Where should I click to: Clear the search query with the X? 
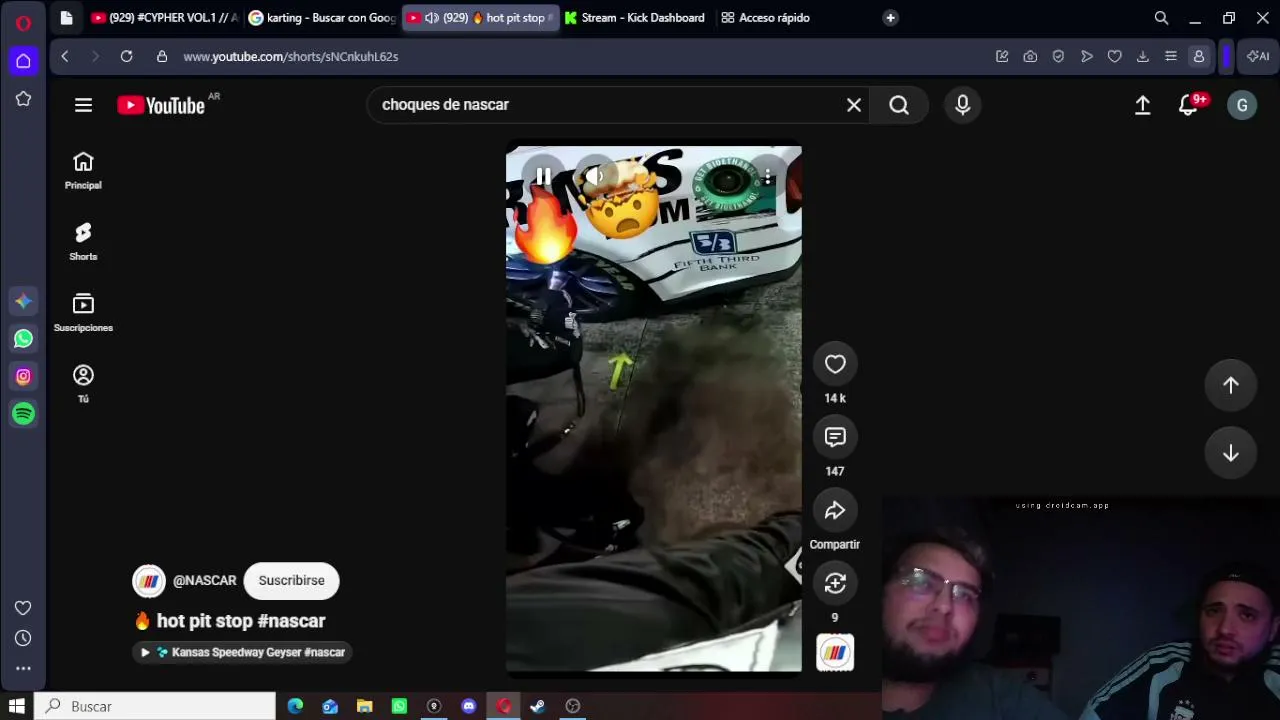point(854,105)
